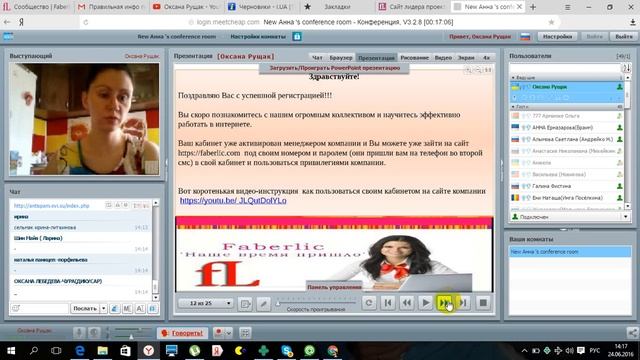640x360 pixels.
Task: Open Edge from the Windows taskbar
Action: pyautogui.click(x=80, y=351)
